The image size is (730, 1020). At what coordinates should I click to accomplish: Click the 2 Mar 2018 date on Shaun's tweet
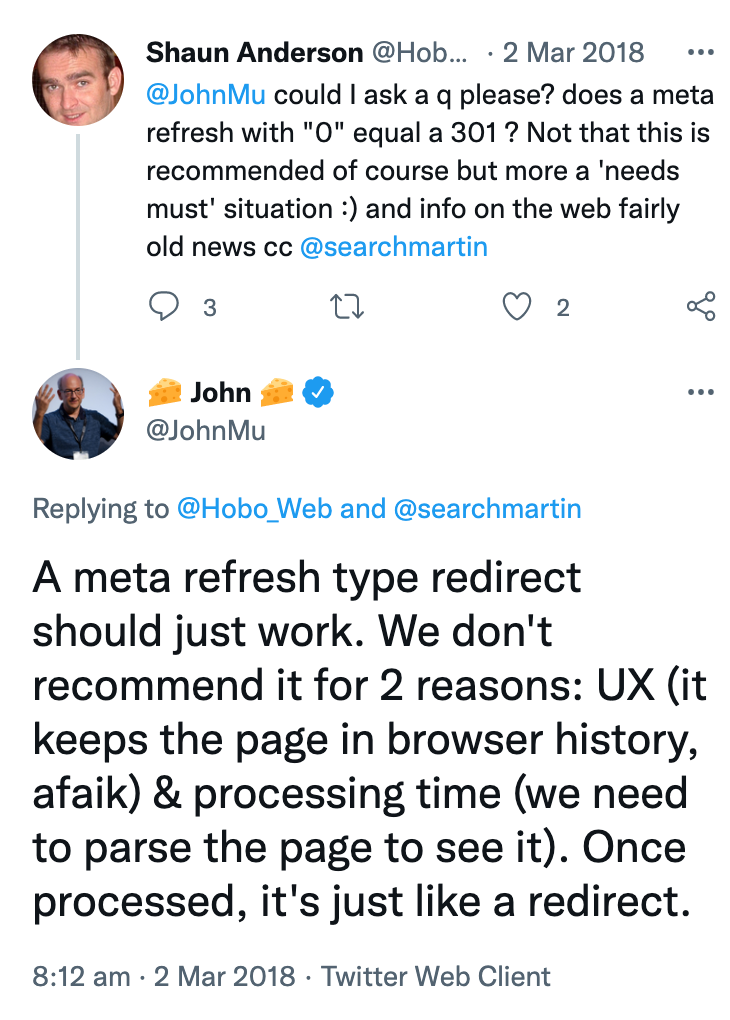[574, 52]
